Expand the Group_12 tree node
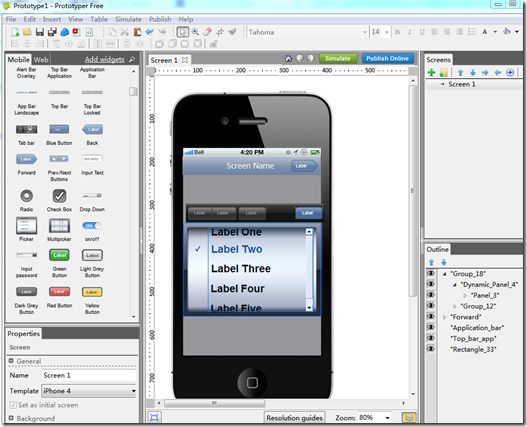The height and width of the screenshot is (427, 527). 455,306
